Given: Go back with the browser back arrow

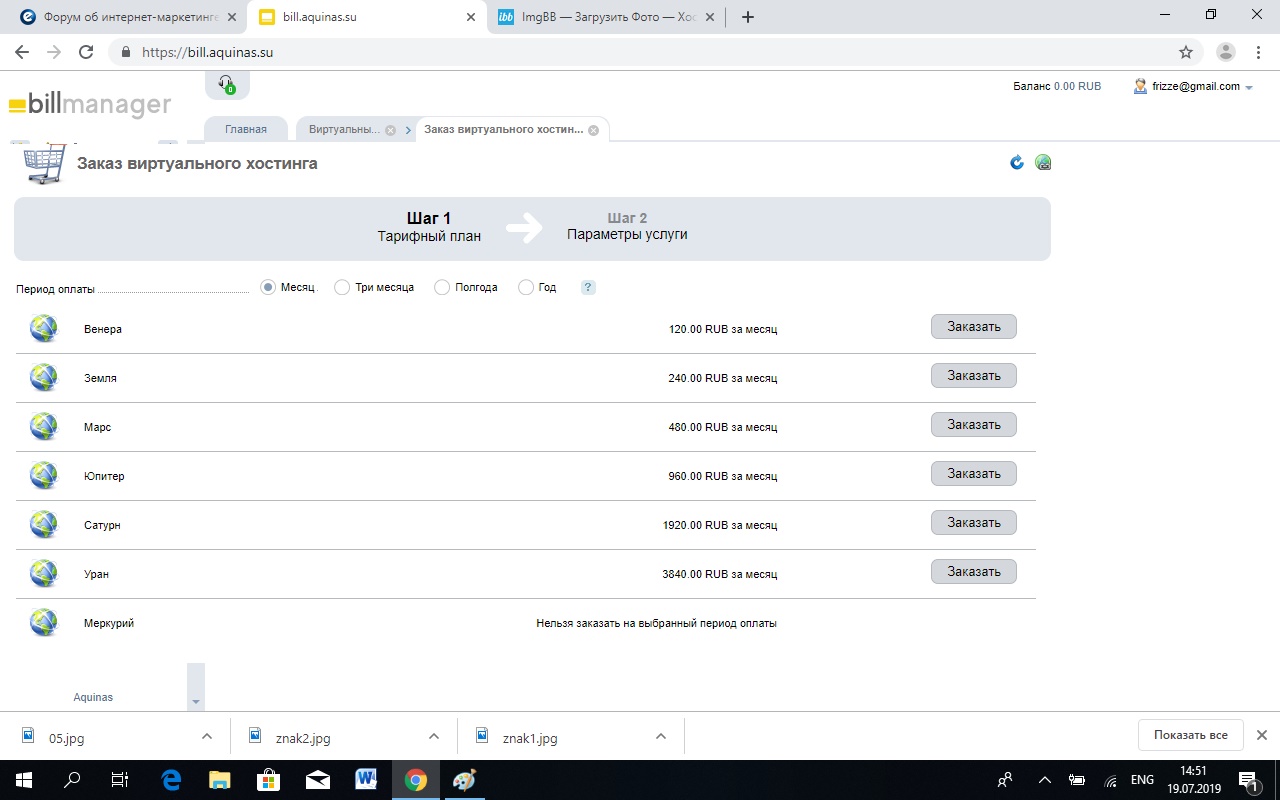Looking at the screenshot, I should click(x=22, y=52).
